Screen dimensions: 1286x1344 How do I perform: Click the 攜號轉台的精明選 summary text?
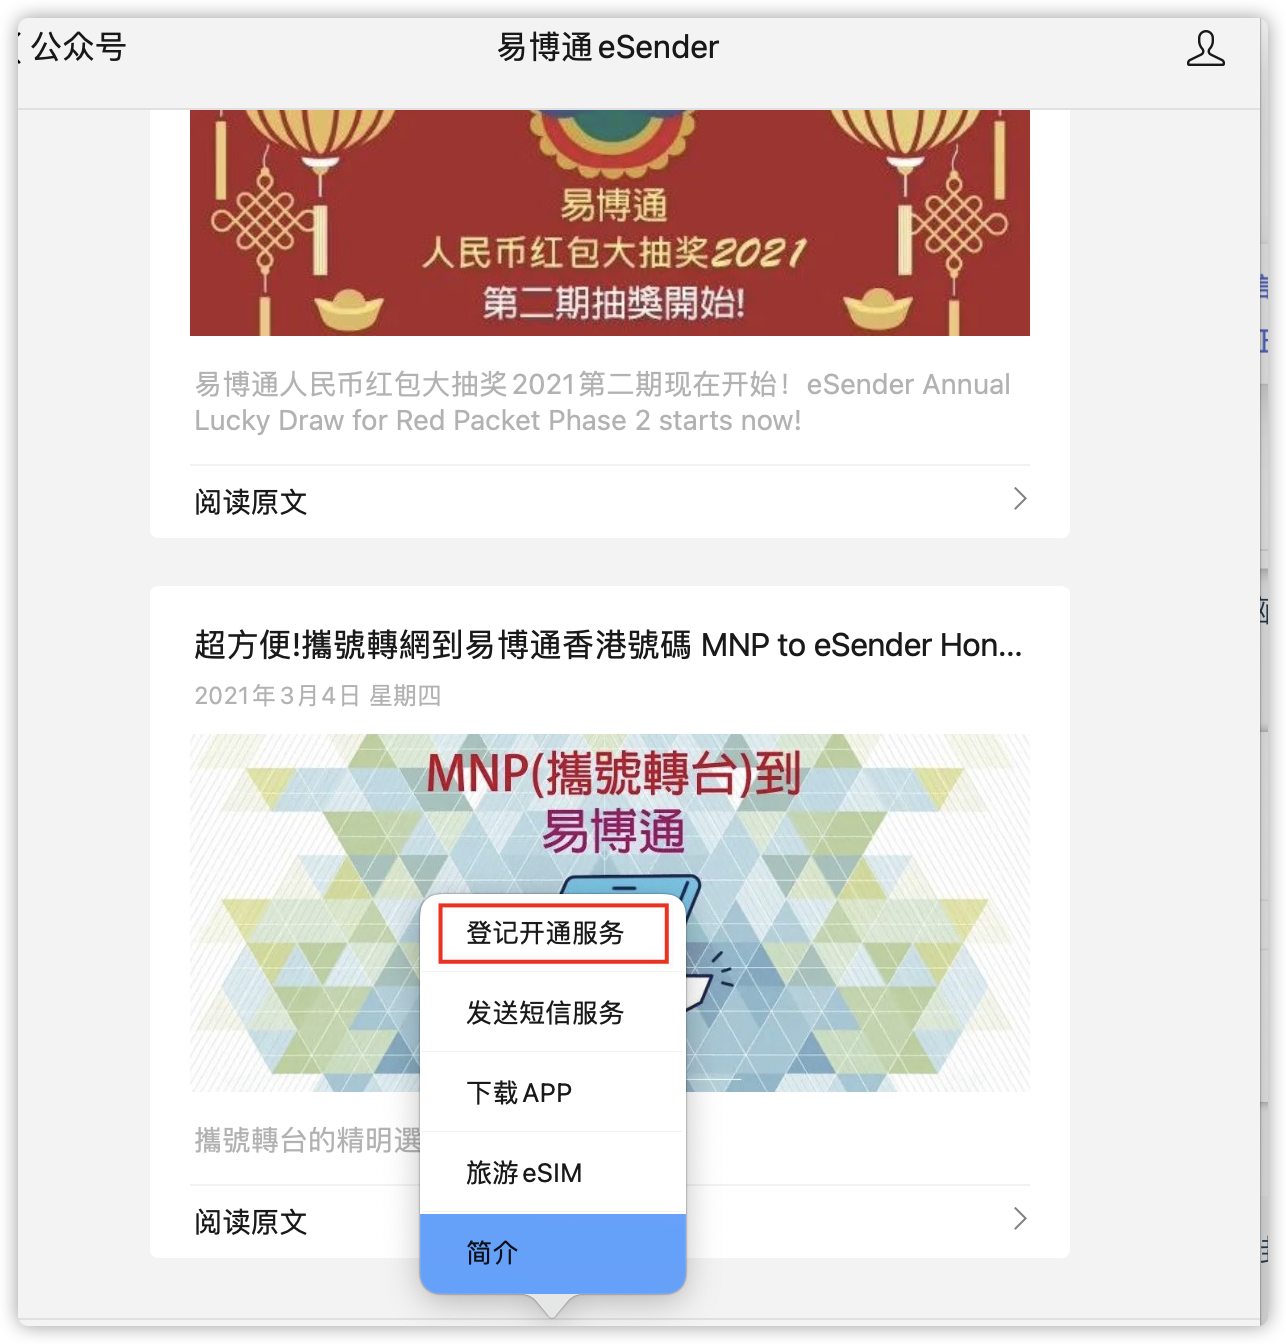307,1140
